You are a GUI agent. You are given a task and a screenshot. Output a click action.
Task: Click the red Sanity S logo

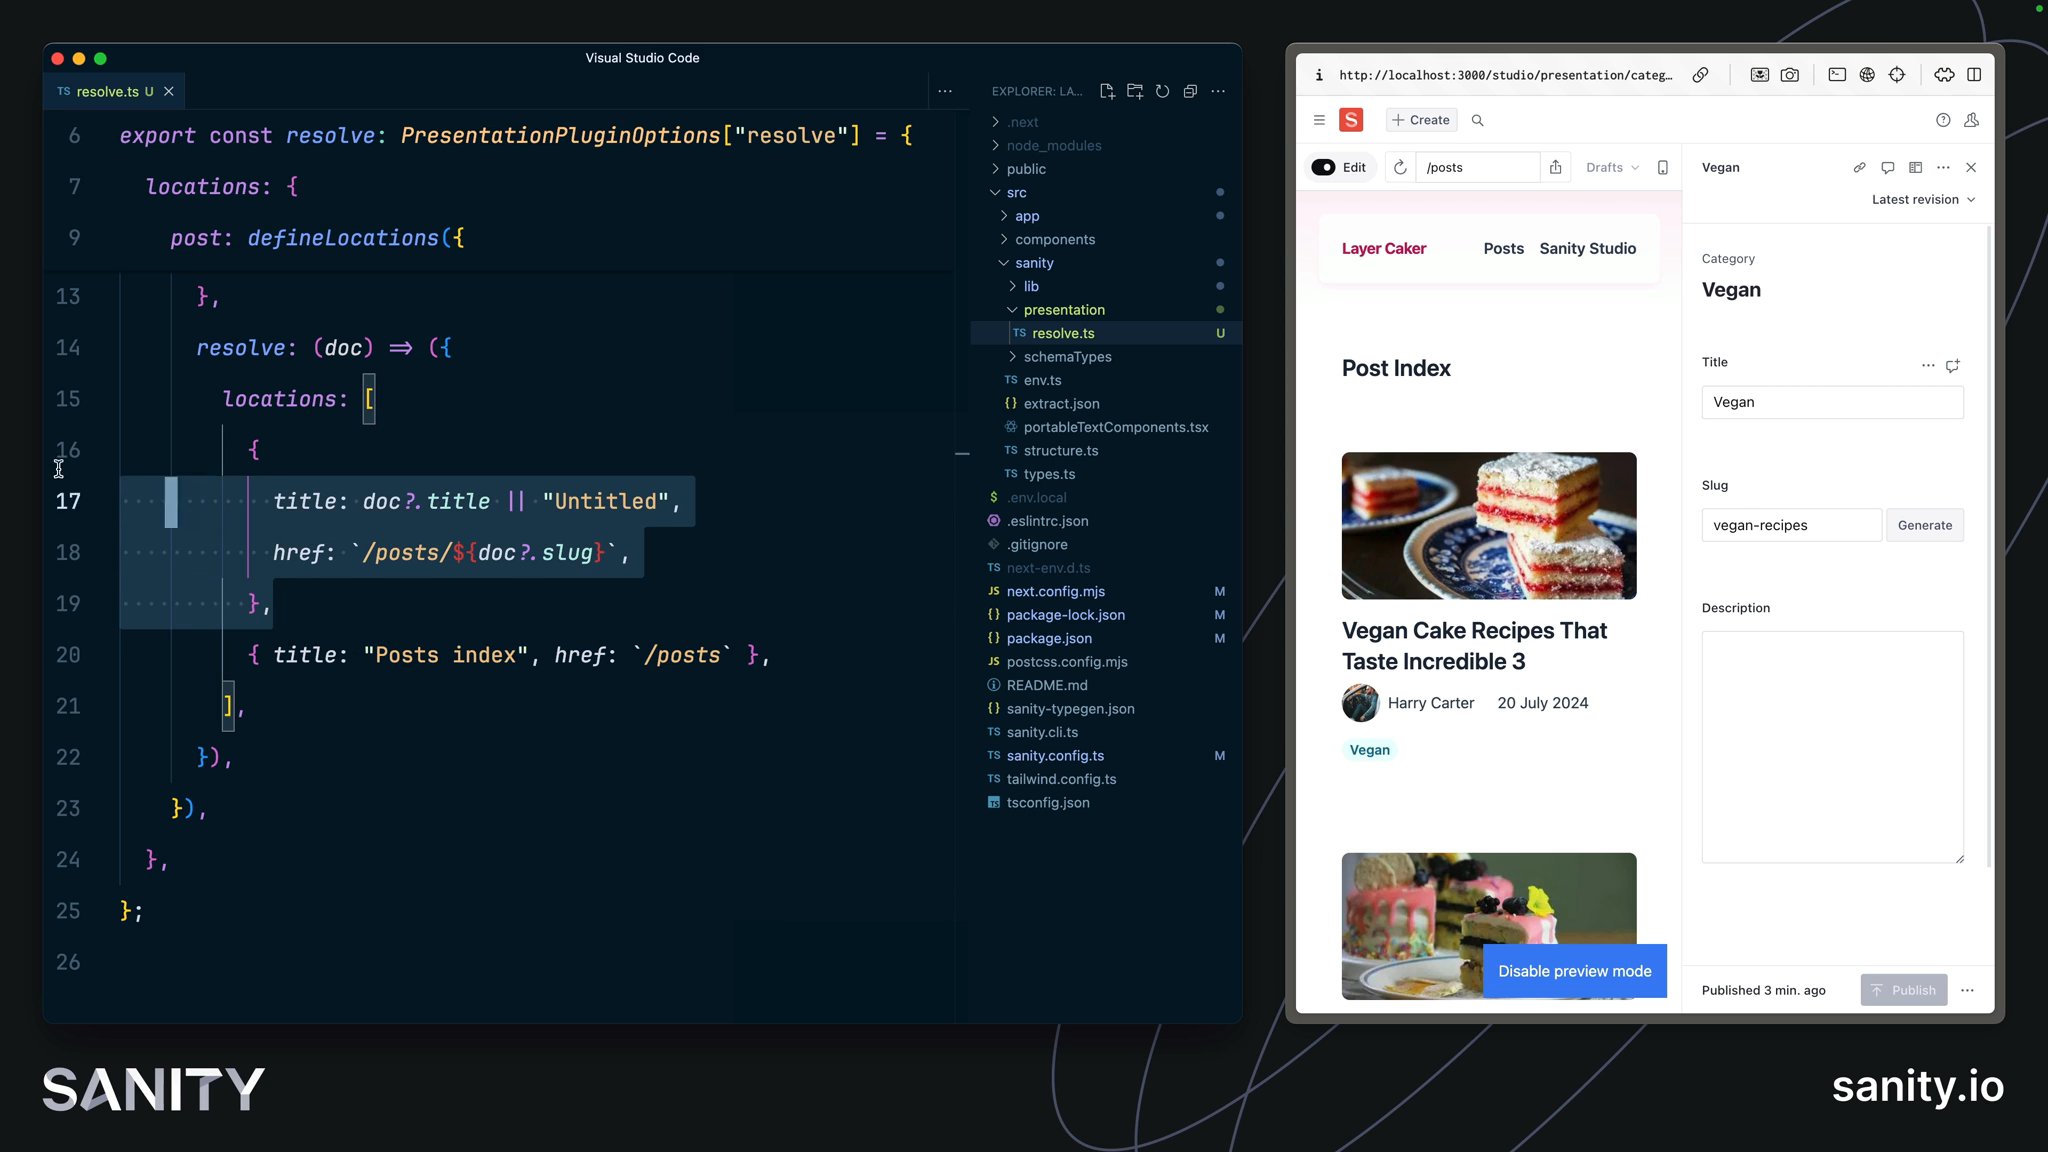(x=1351, y=120)
